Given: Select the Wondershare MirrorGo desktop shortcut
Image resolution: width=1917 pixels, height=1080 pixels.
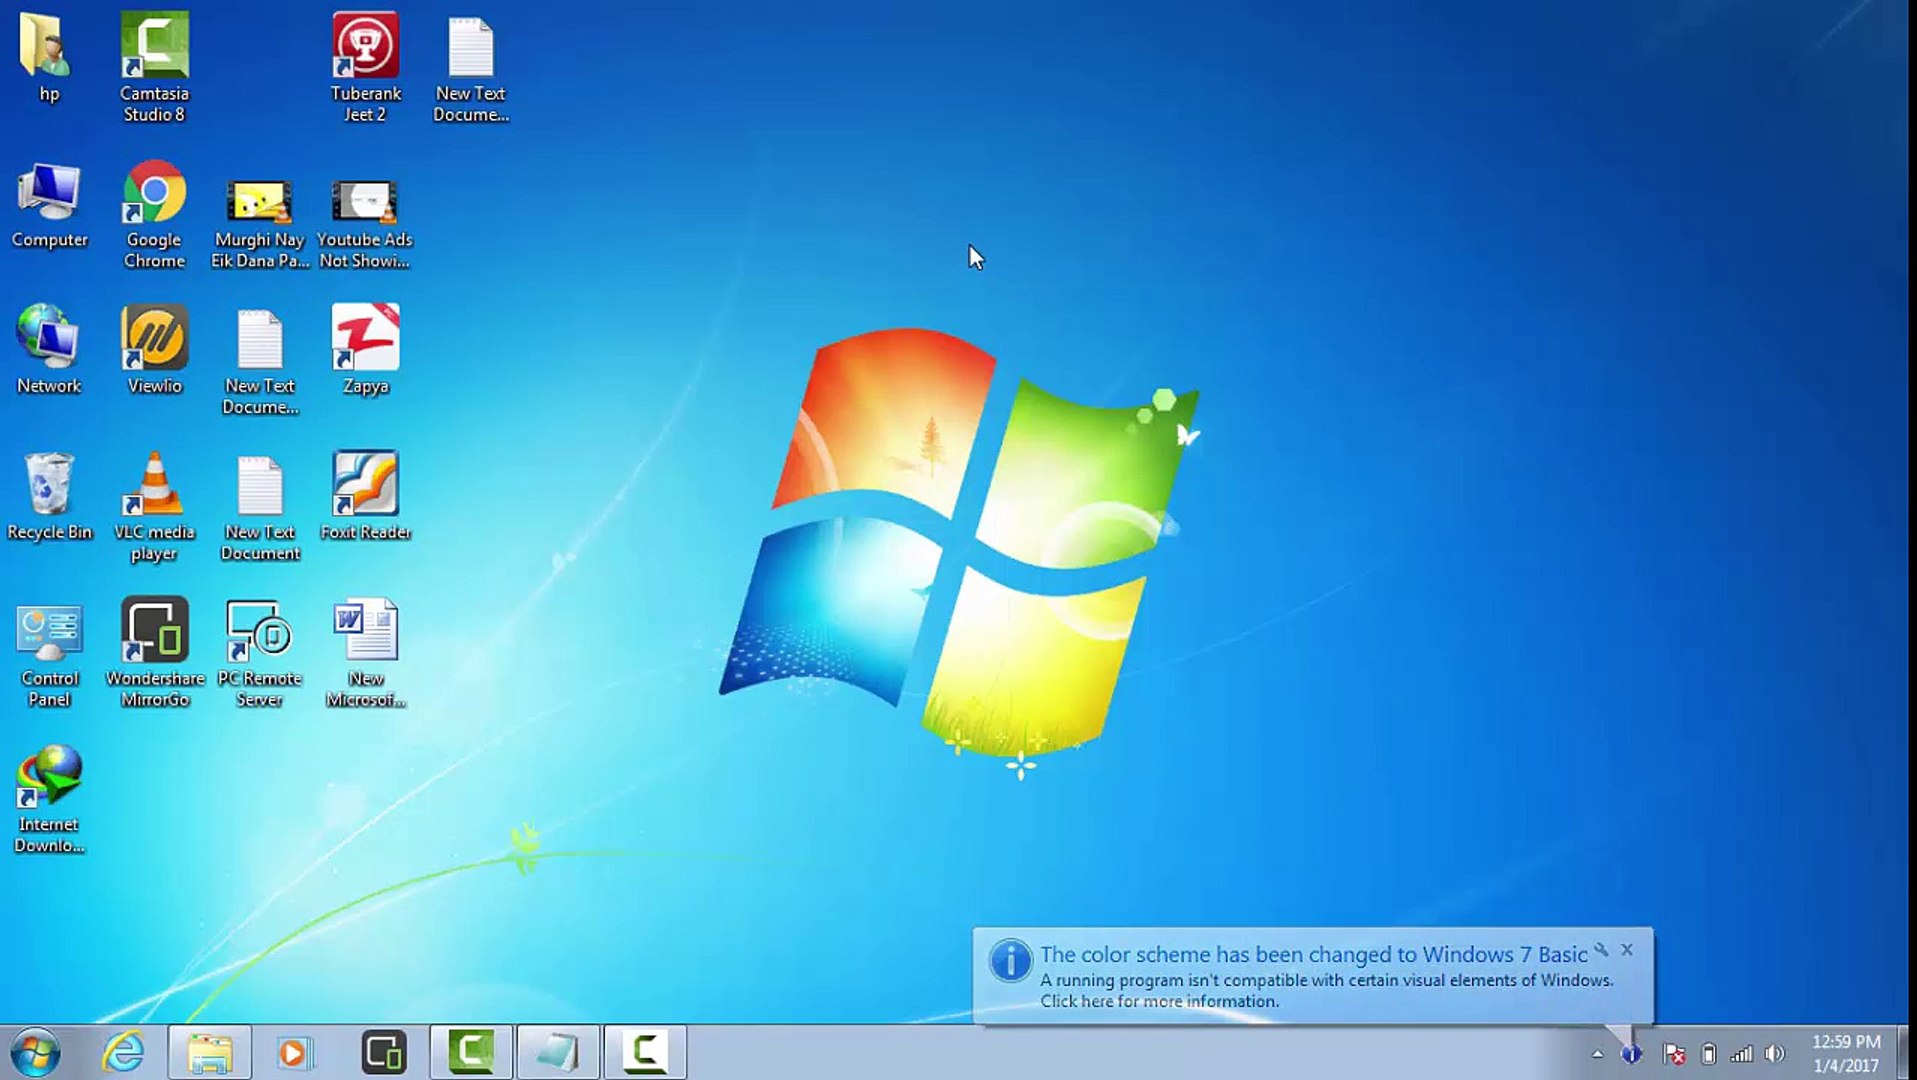Looking at the screenshot, I should click(155, 653).
